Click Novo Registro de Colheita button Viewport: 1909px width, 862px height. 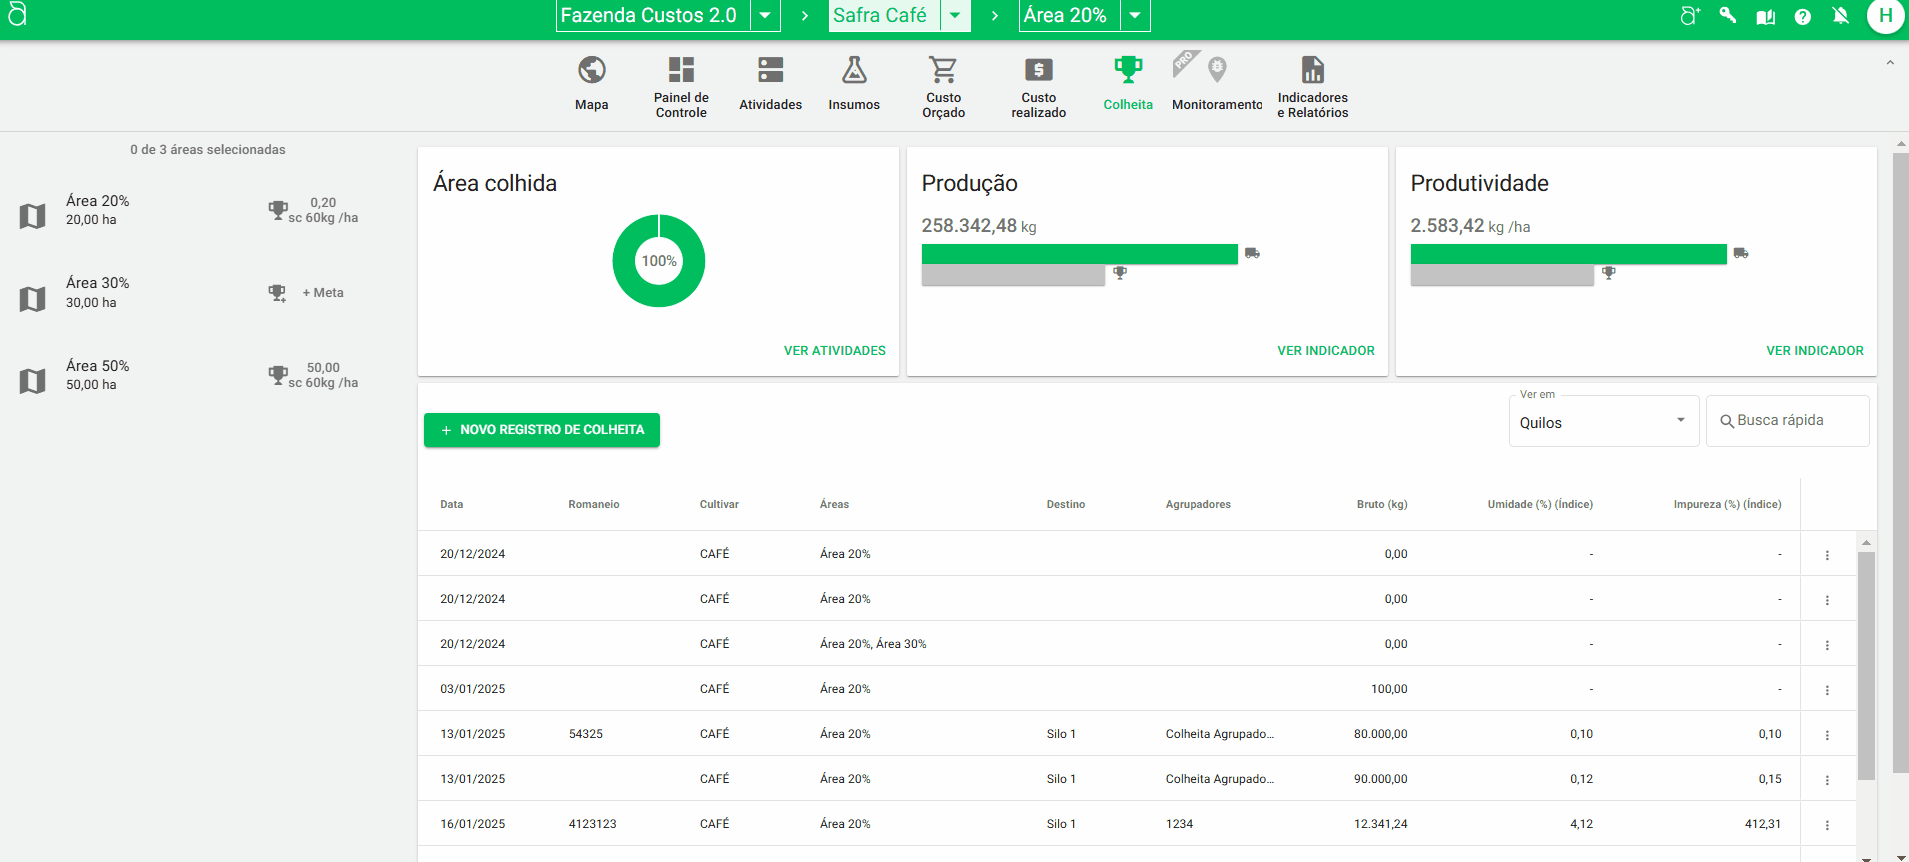(x=541, y=430)
